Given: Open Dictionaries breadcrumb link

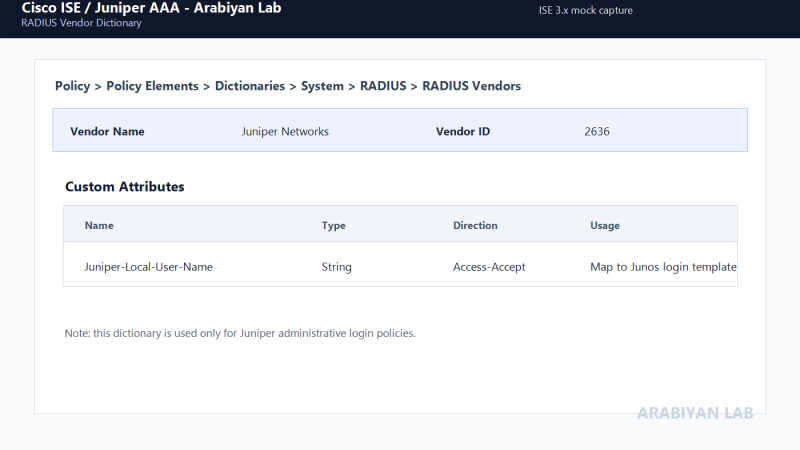Looking at the screenshot, I should (x=249, y=86).
